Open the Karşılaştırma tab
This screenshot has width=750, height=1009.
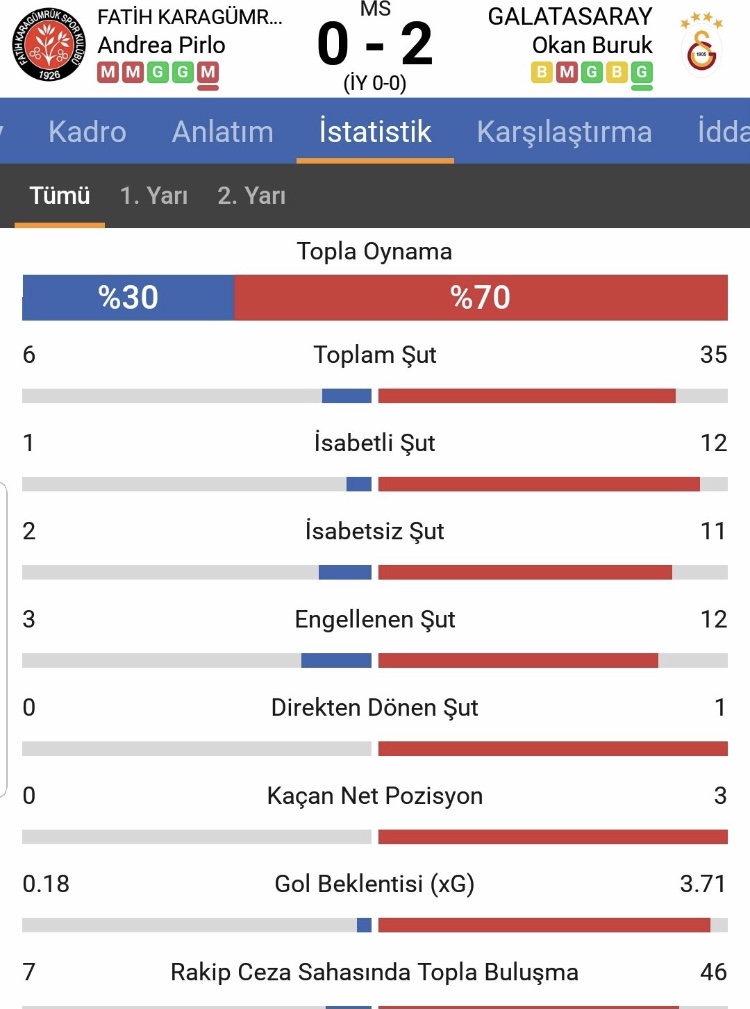coord(564,131)
